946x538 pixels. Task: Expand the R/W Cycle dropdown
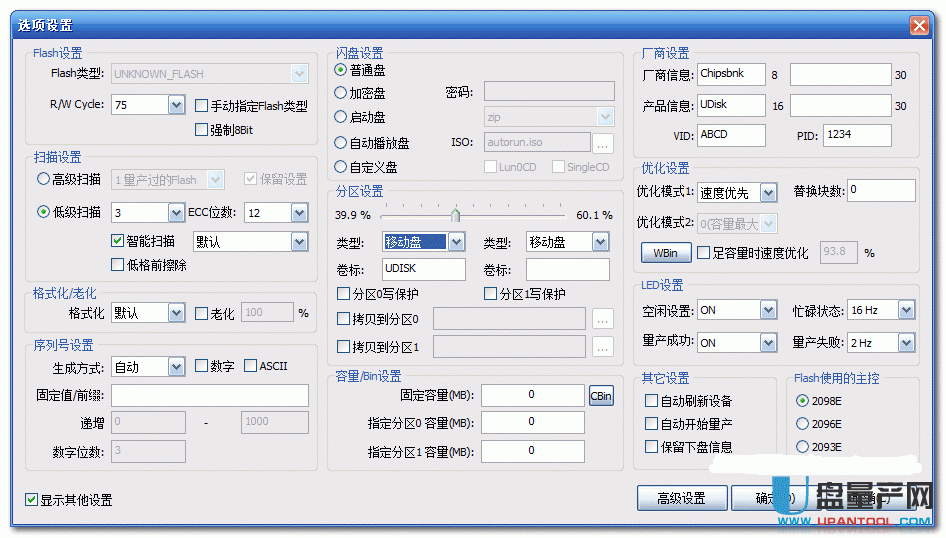tap(176, 104)
